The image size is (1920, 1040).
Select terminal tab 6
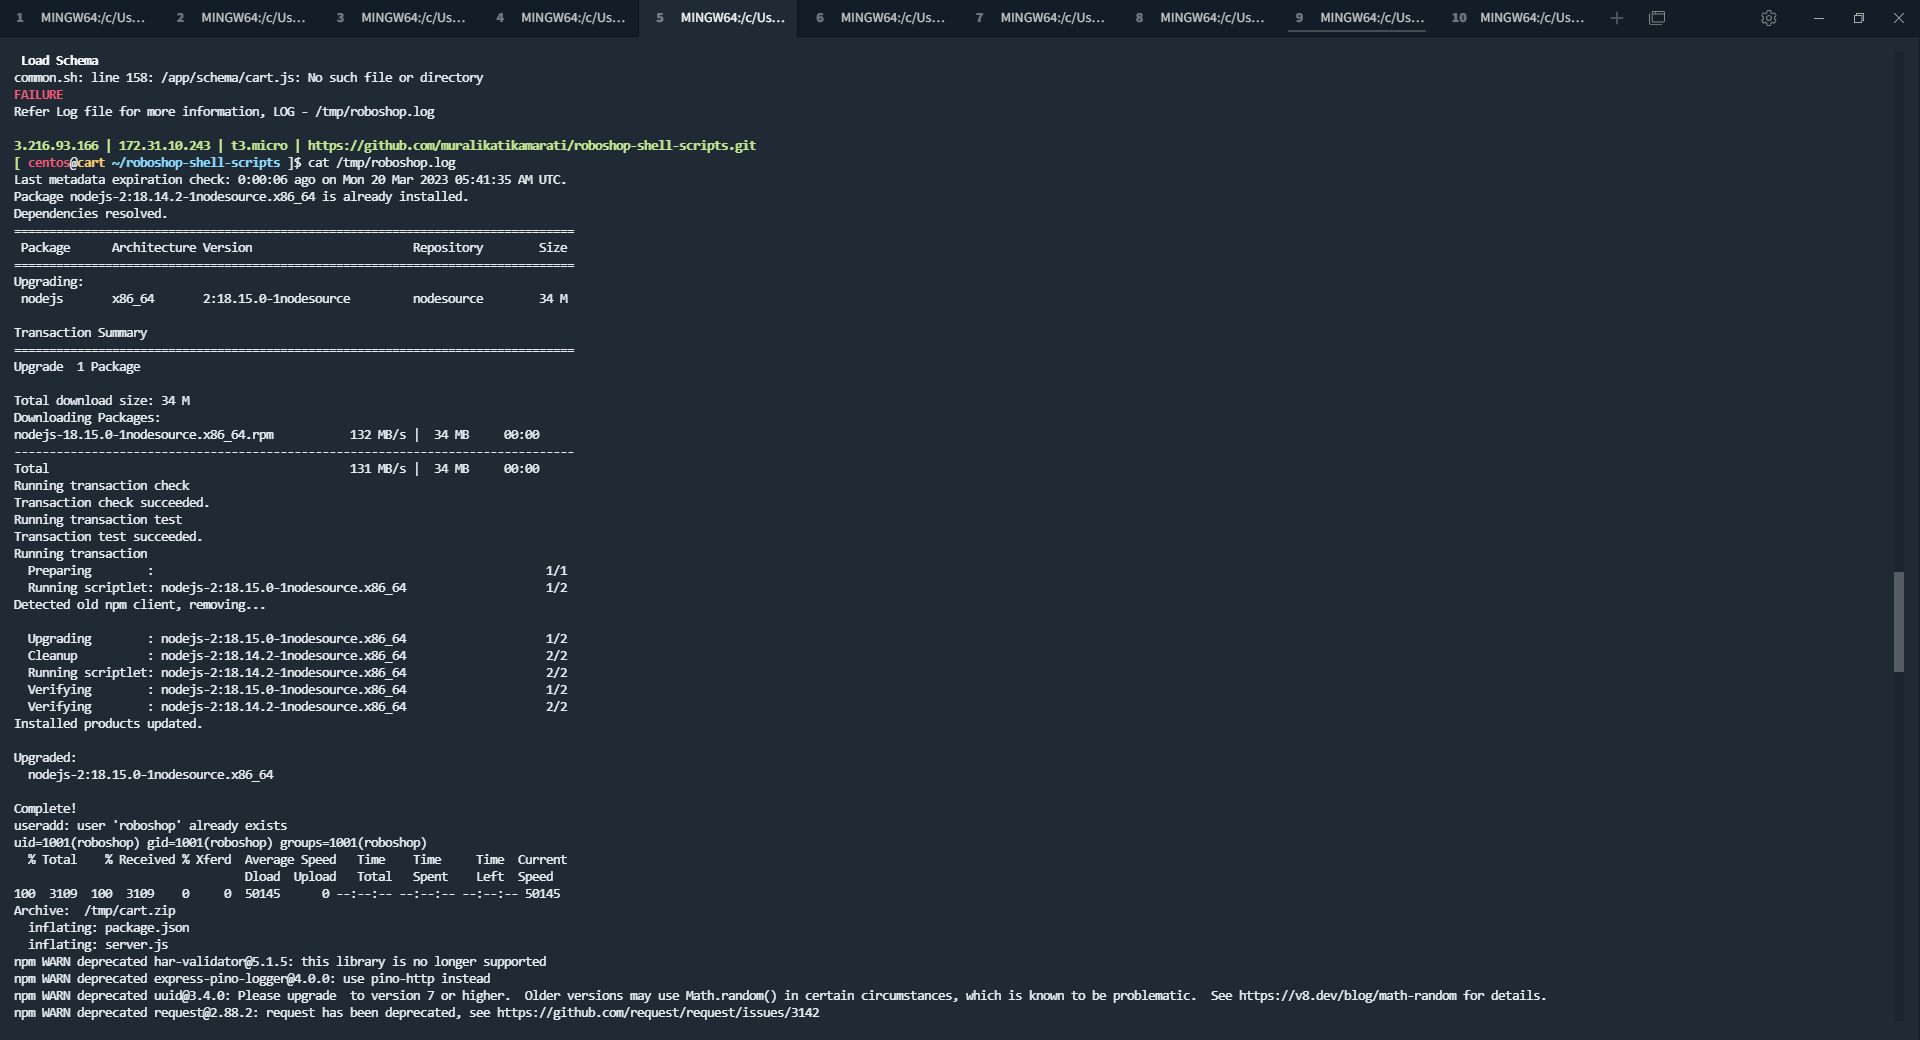[x=880, y=18]
